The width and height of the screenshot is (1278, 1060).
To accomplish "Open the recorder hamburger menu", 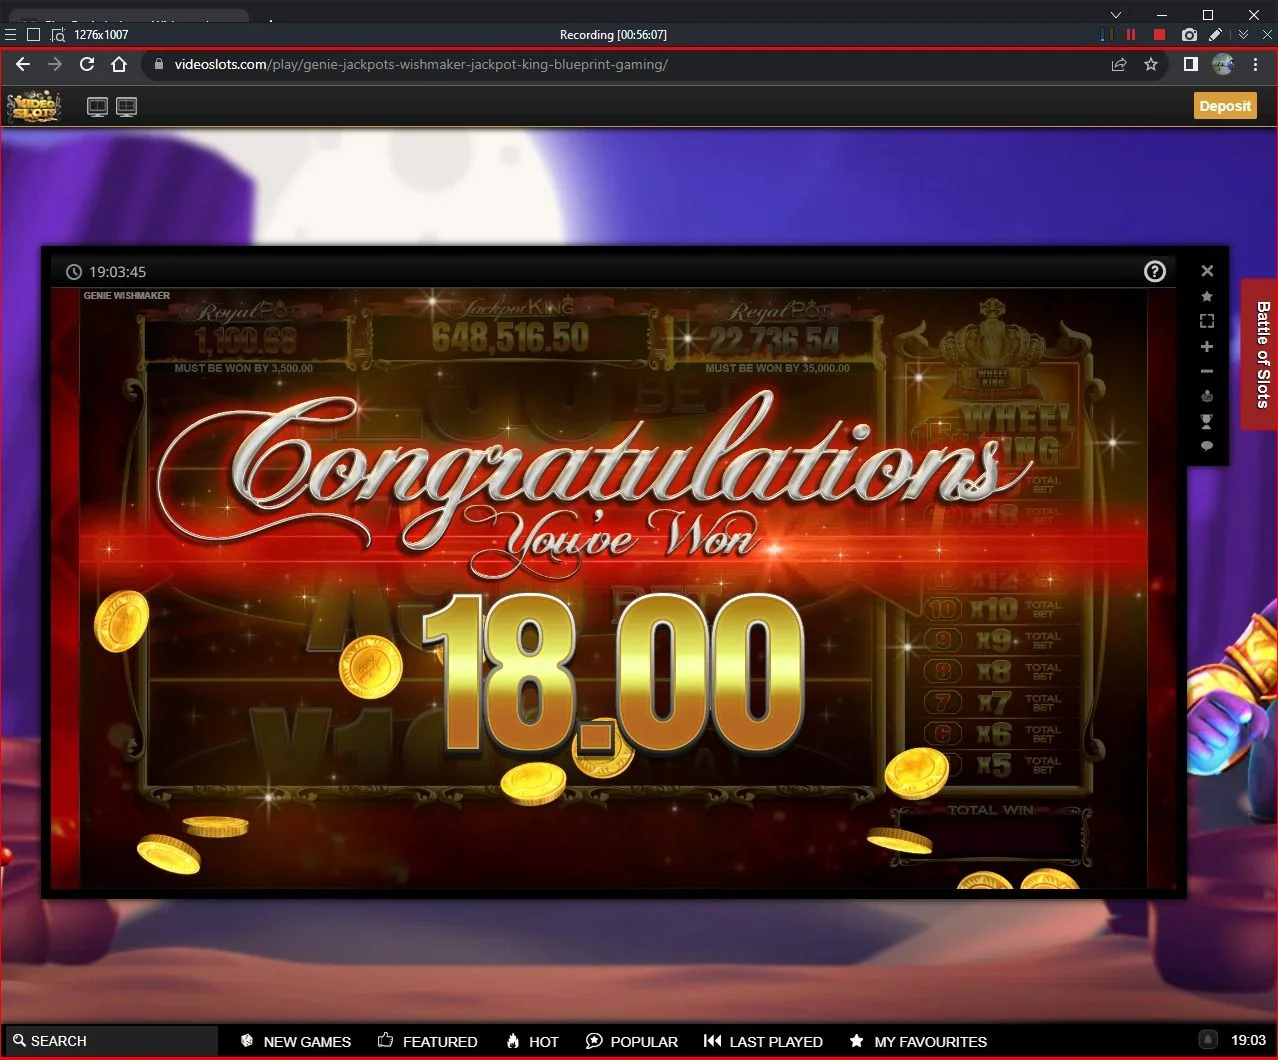I will (10, 34).
